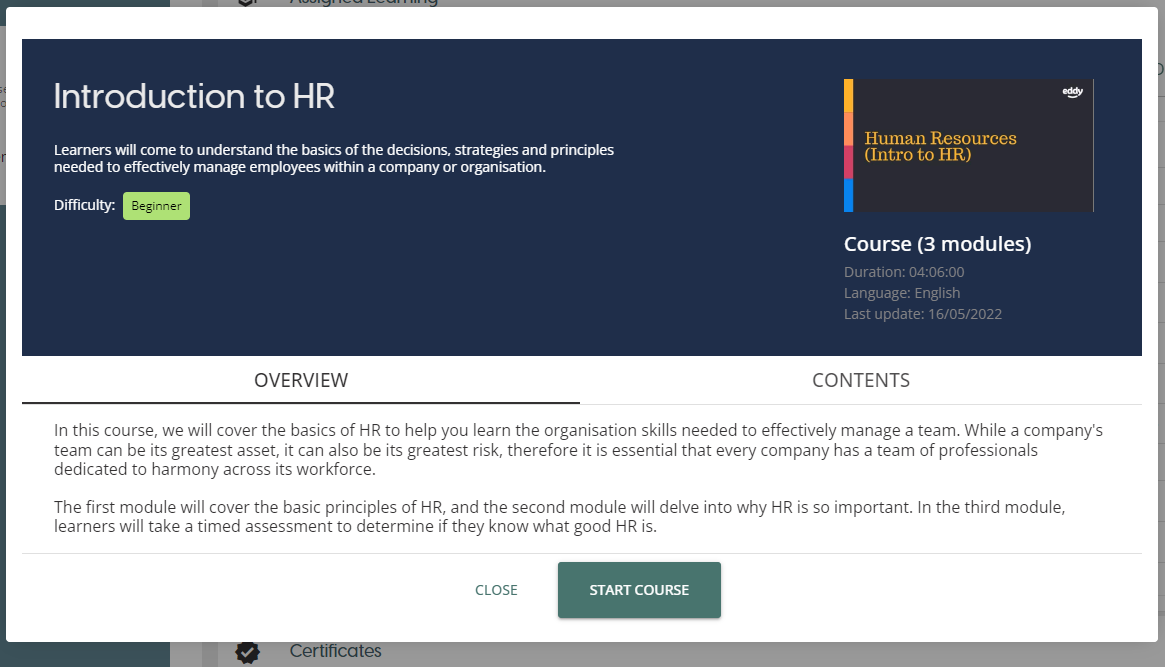
Task: Click the yellow segment of thumbnail color stripe
Action: (848, 95)
